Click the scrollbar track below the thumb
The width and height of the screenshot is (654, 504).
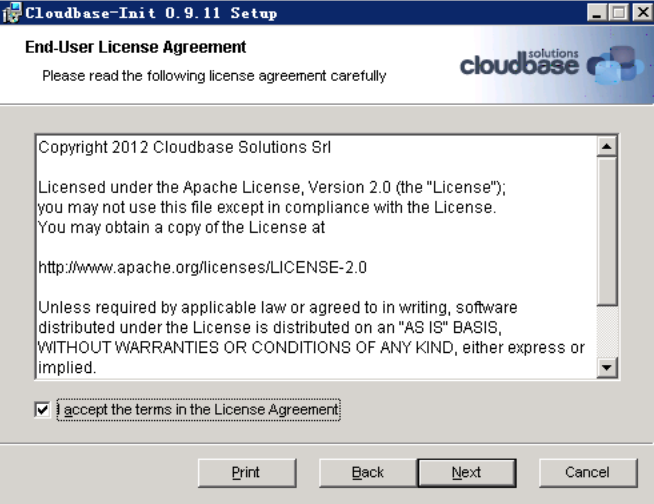607,330
